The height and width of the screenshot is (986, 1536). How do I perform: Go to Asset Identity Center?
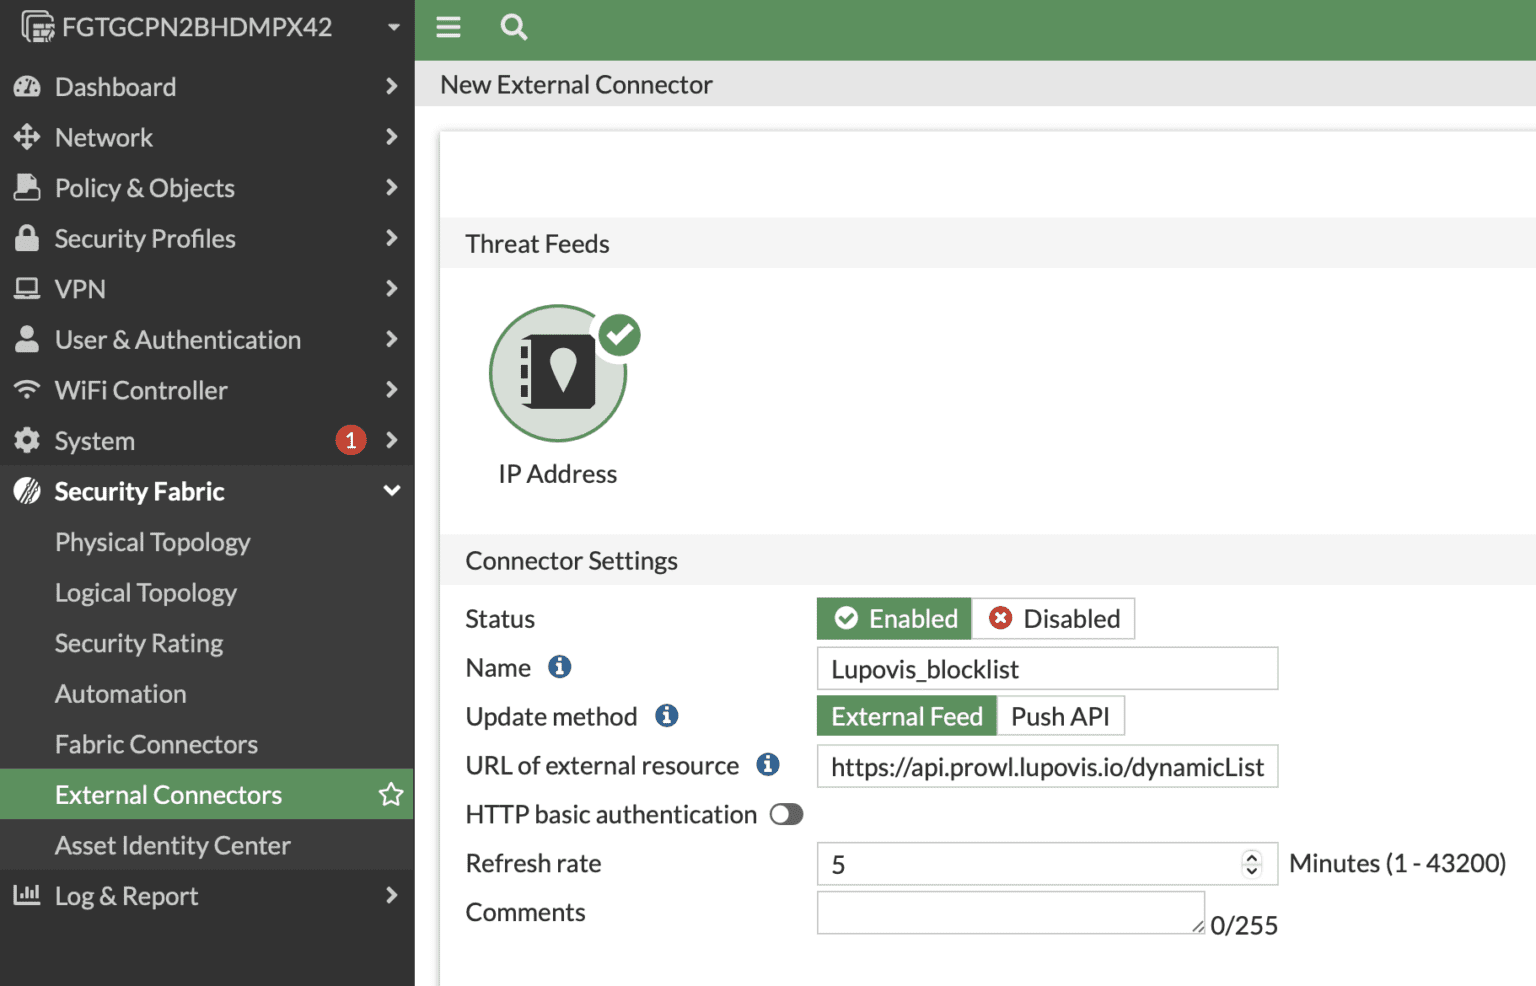coord(172,845)
